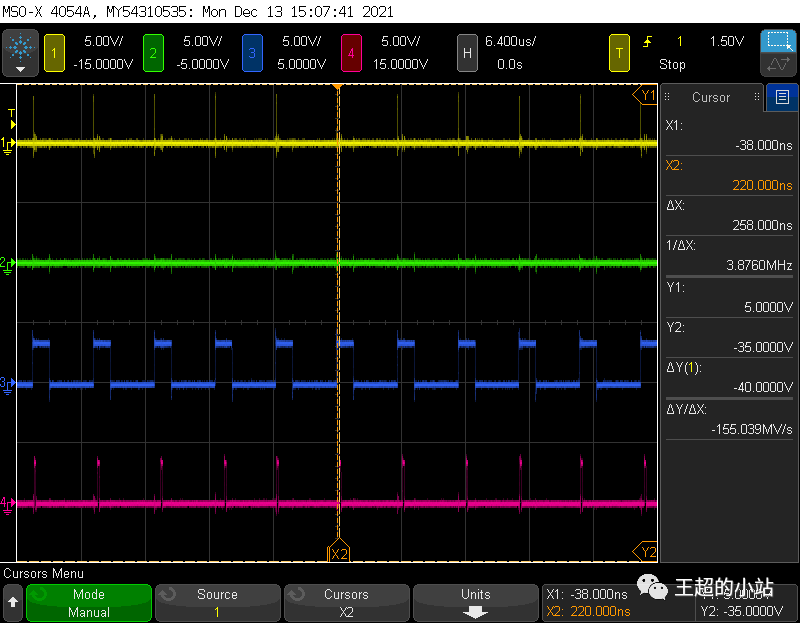The image size is (800, 623).
Task: Expand the Units submenu softkey
Action: click(x=475, y=602)
